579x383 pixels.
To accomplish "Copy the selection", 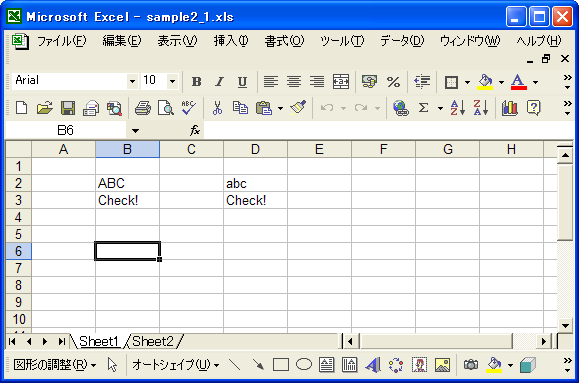I will 240,108.
